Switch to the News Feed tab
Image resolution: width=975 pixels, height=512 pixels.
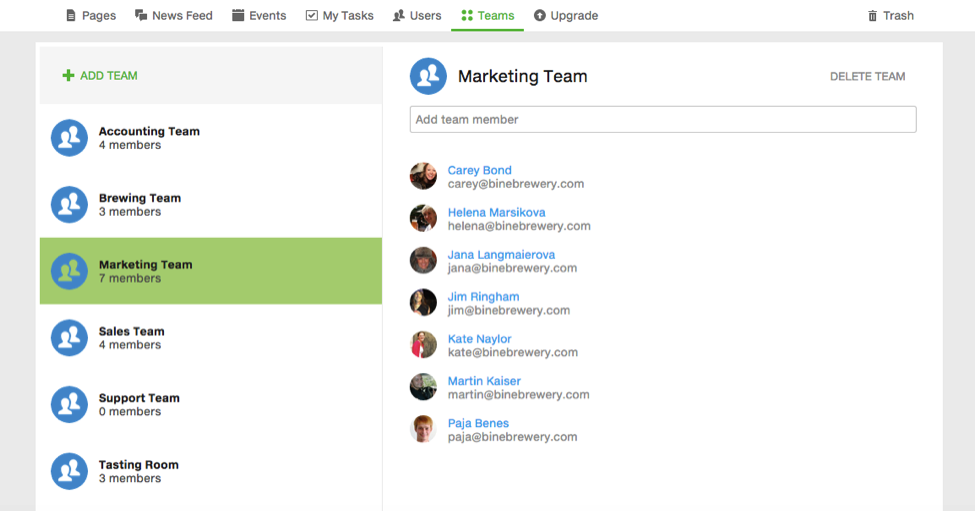pos(173,16)
